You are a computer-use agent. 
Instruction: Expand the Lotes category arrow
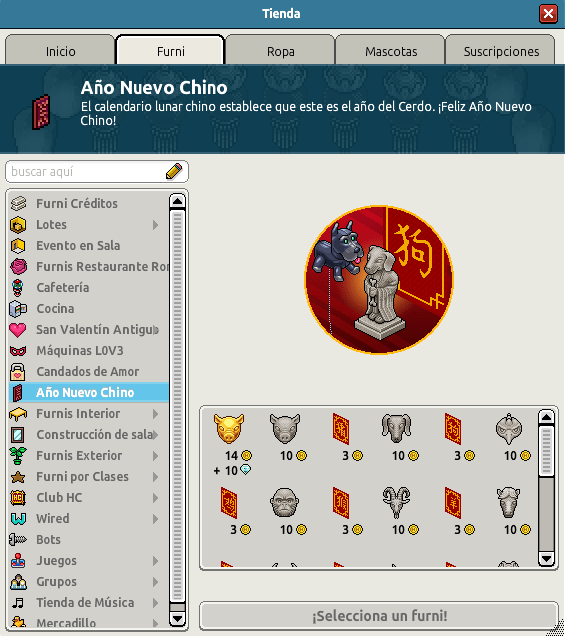tap(155, 225)
